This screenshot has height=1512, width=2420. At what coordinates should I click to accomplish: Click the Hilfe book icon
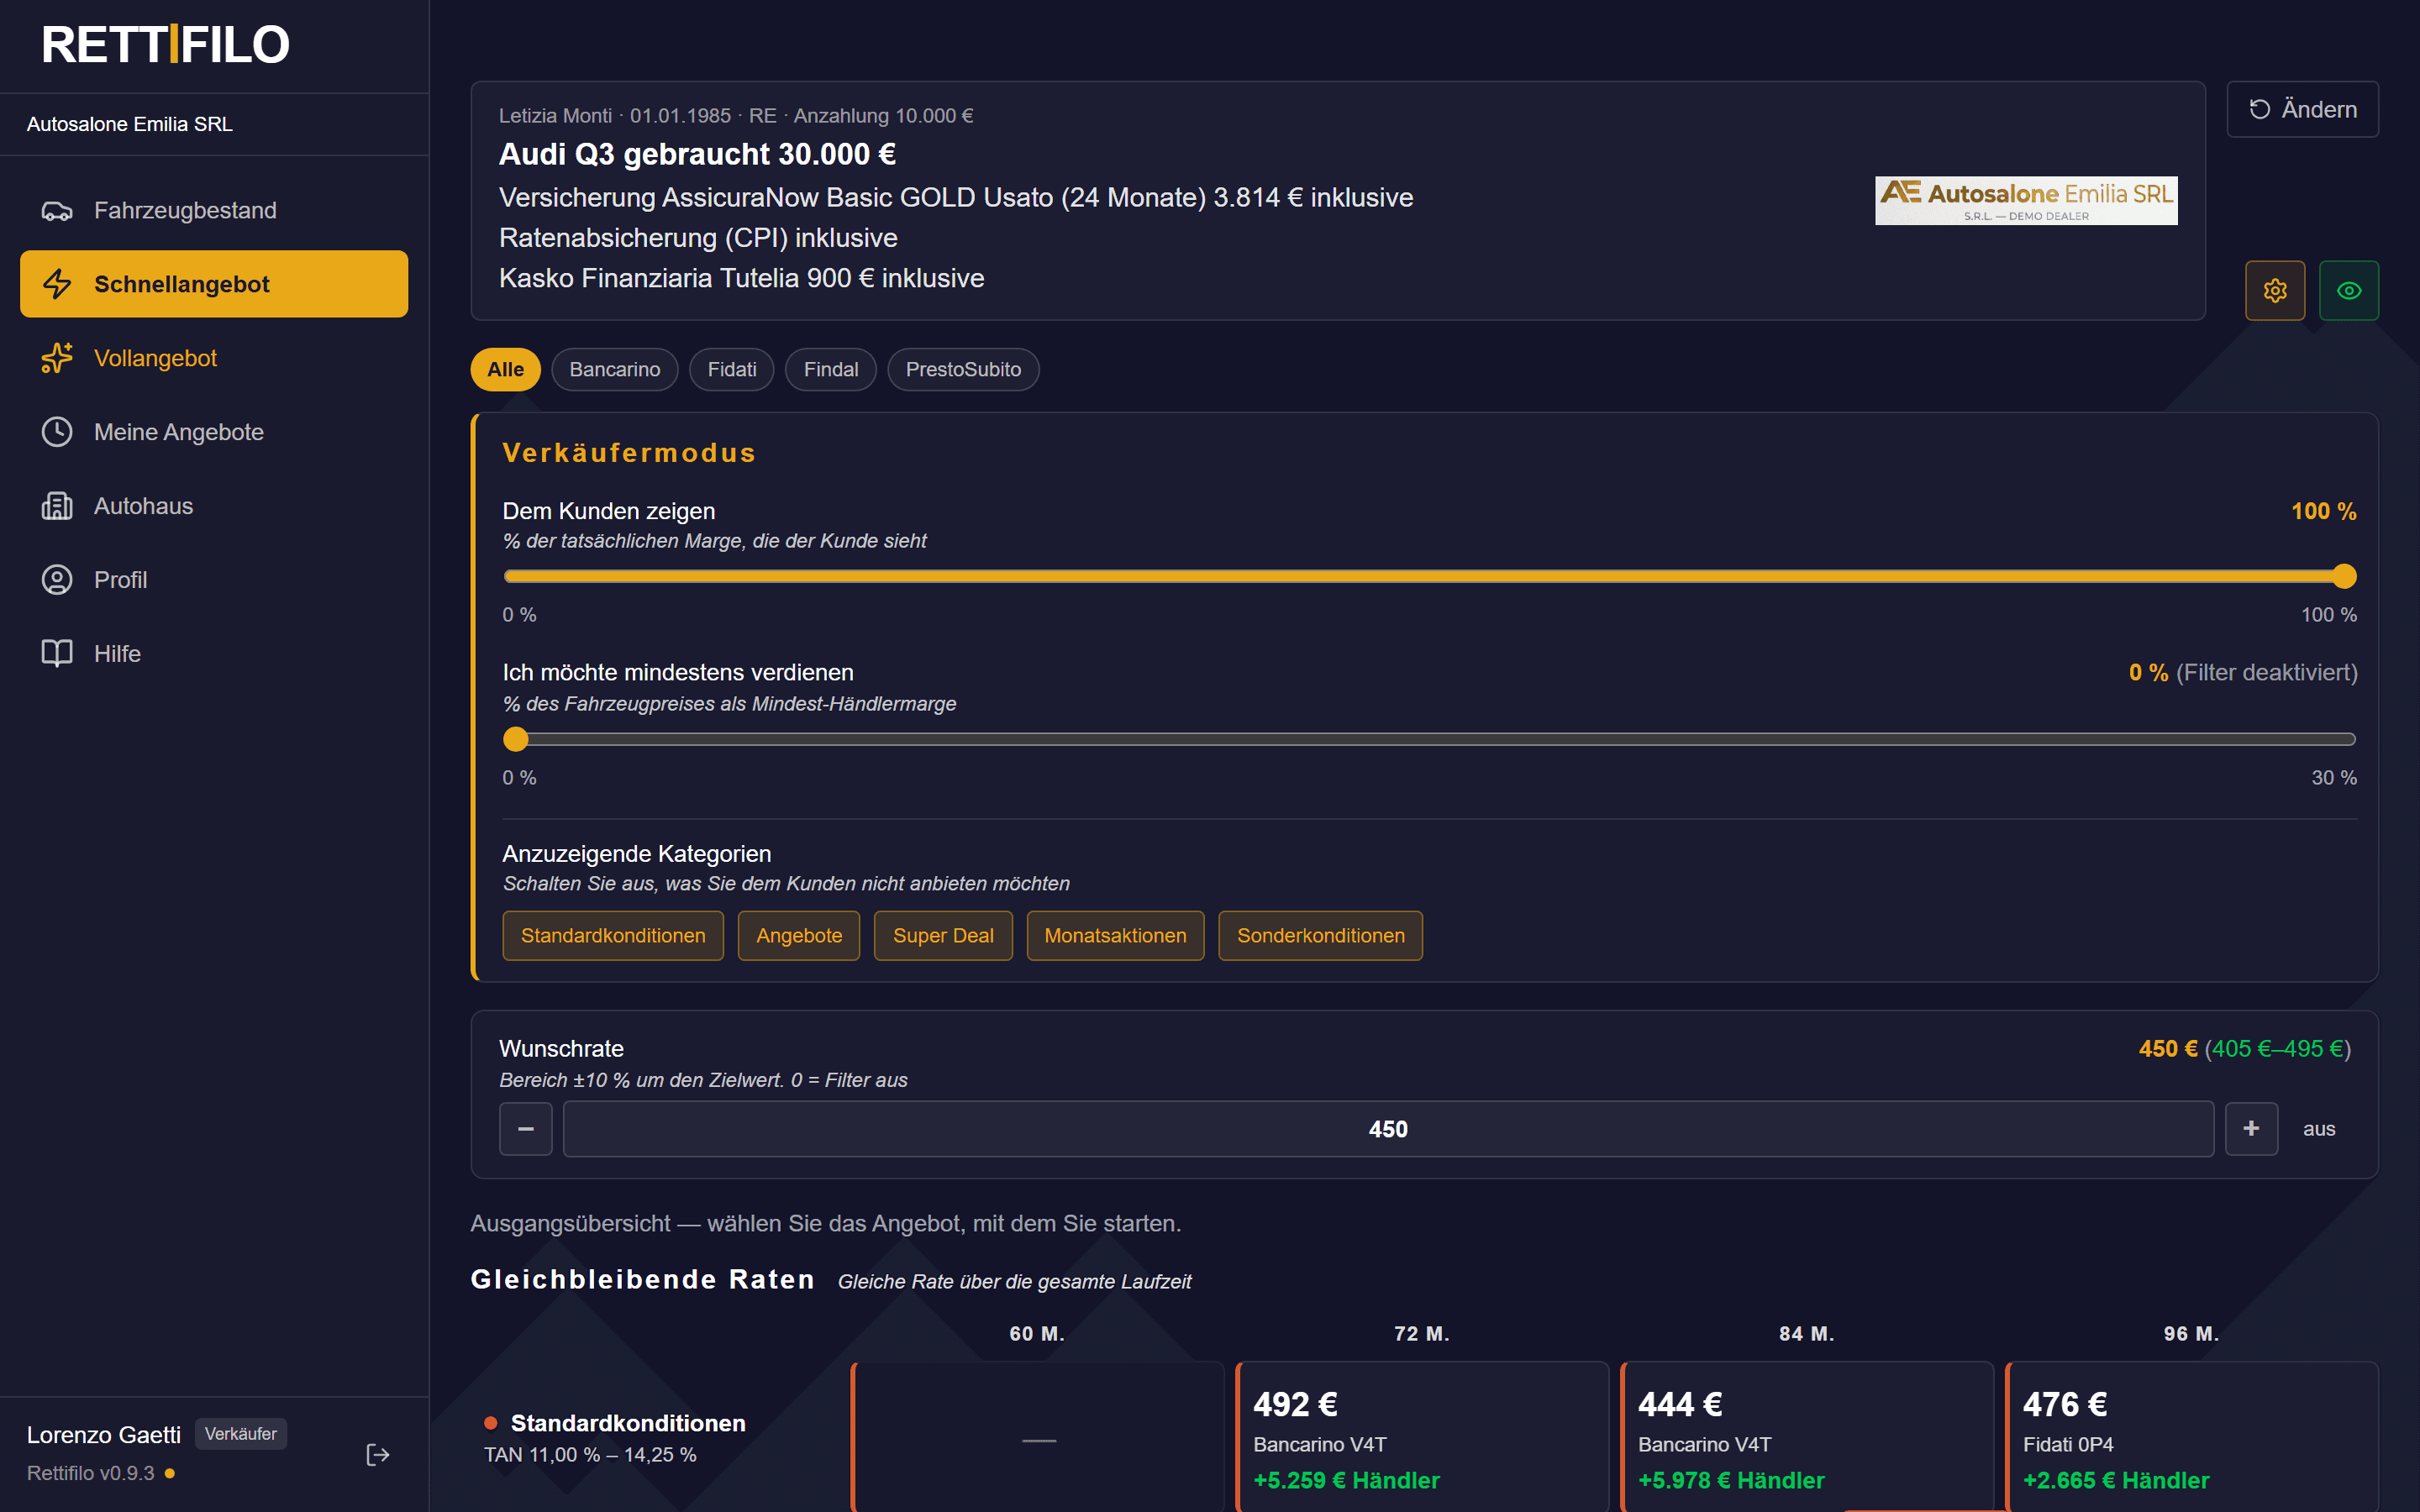tap(57, 654)
